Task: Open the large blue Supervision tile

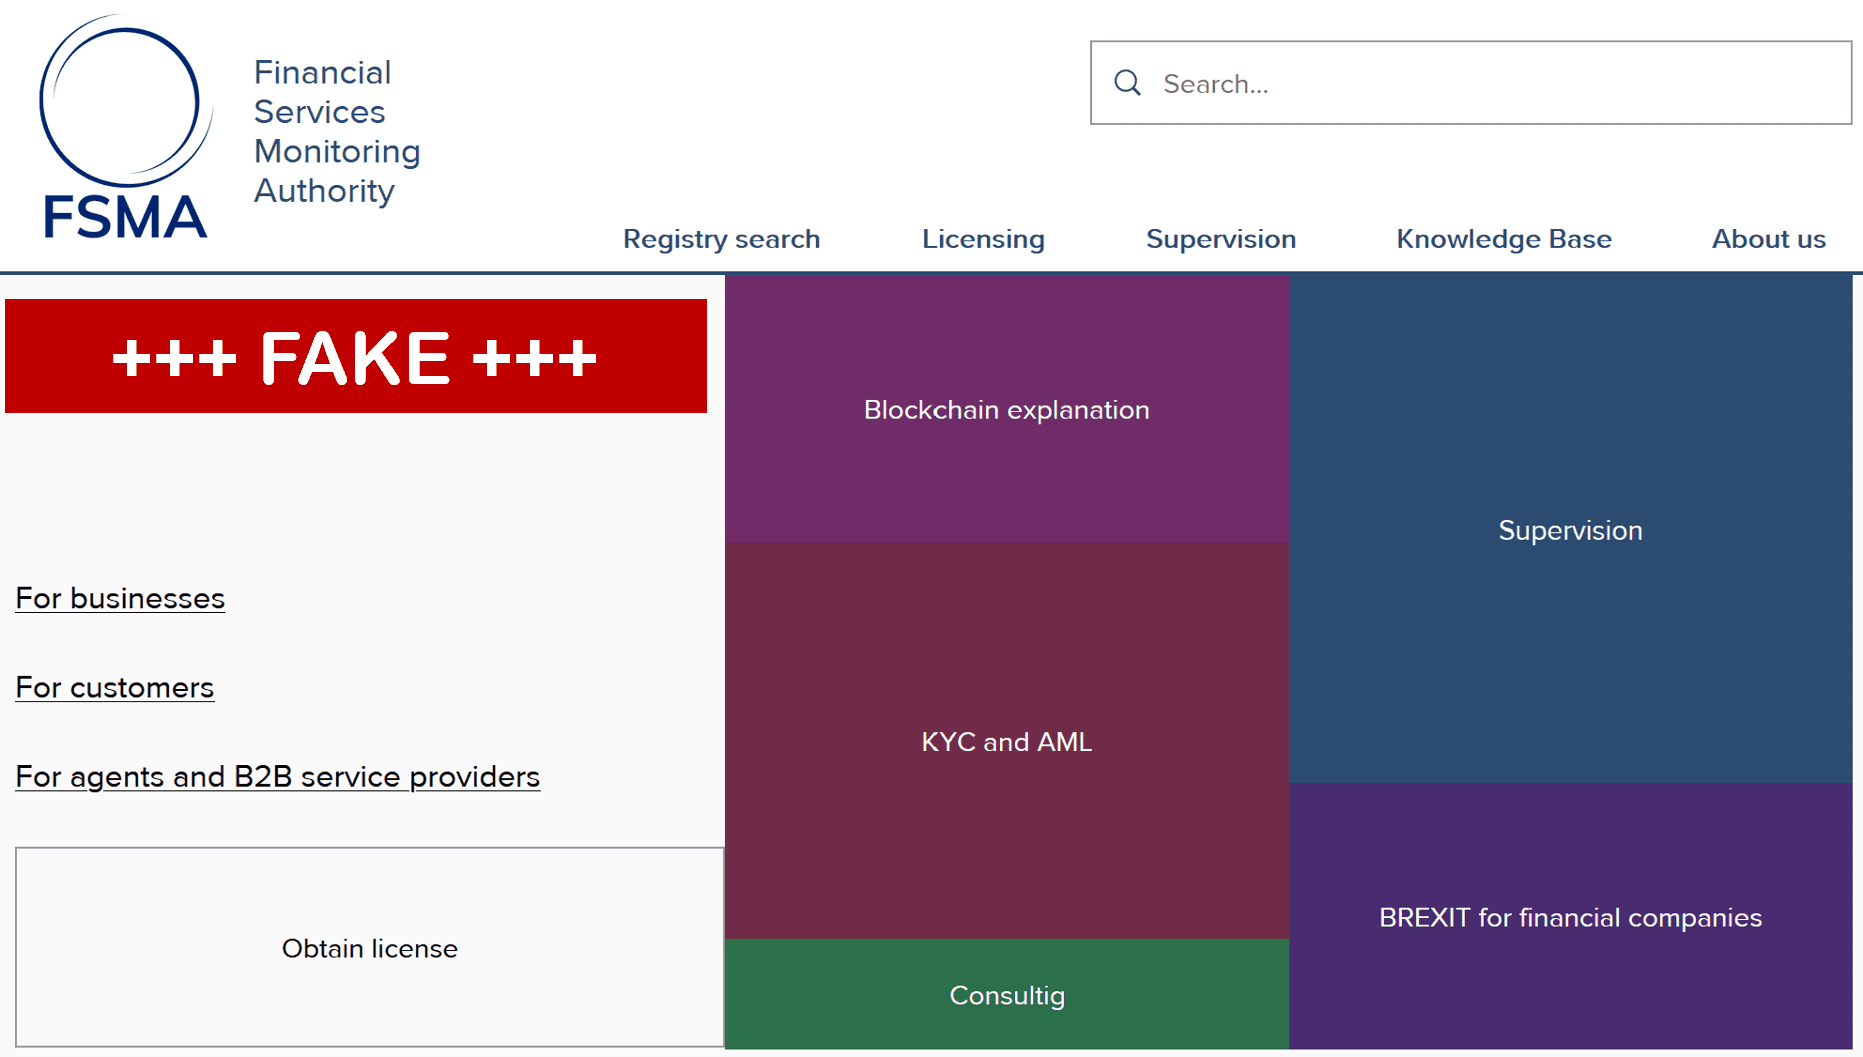Action: pos(1570,530)
